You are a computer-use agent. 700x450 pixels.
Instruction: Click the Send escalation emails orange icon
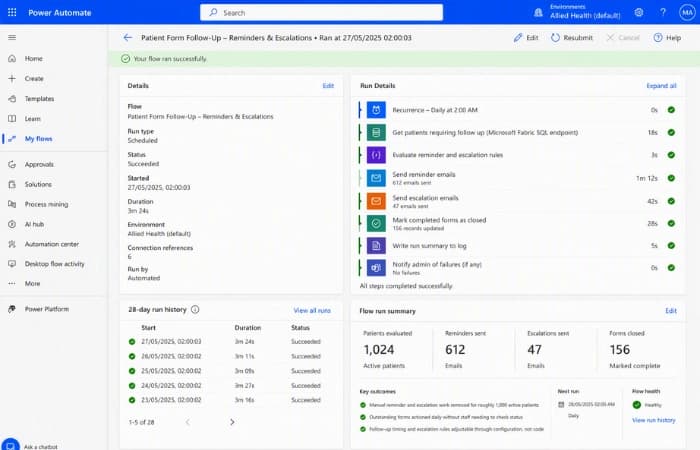pos(376,201)
